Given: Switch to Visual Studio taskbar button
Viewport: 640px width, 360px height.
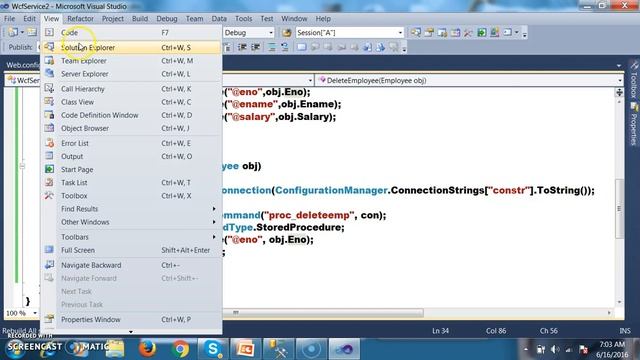Looking at the screenshot, I should pyautogui.click(x=344, y=349).
